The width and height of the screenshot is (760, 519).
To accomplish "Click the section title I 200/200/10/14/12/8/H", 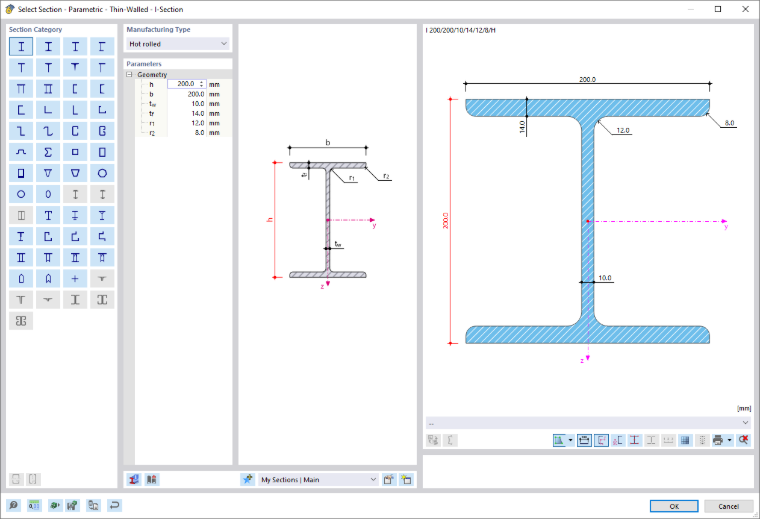I will [460, 30].
